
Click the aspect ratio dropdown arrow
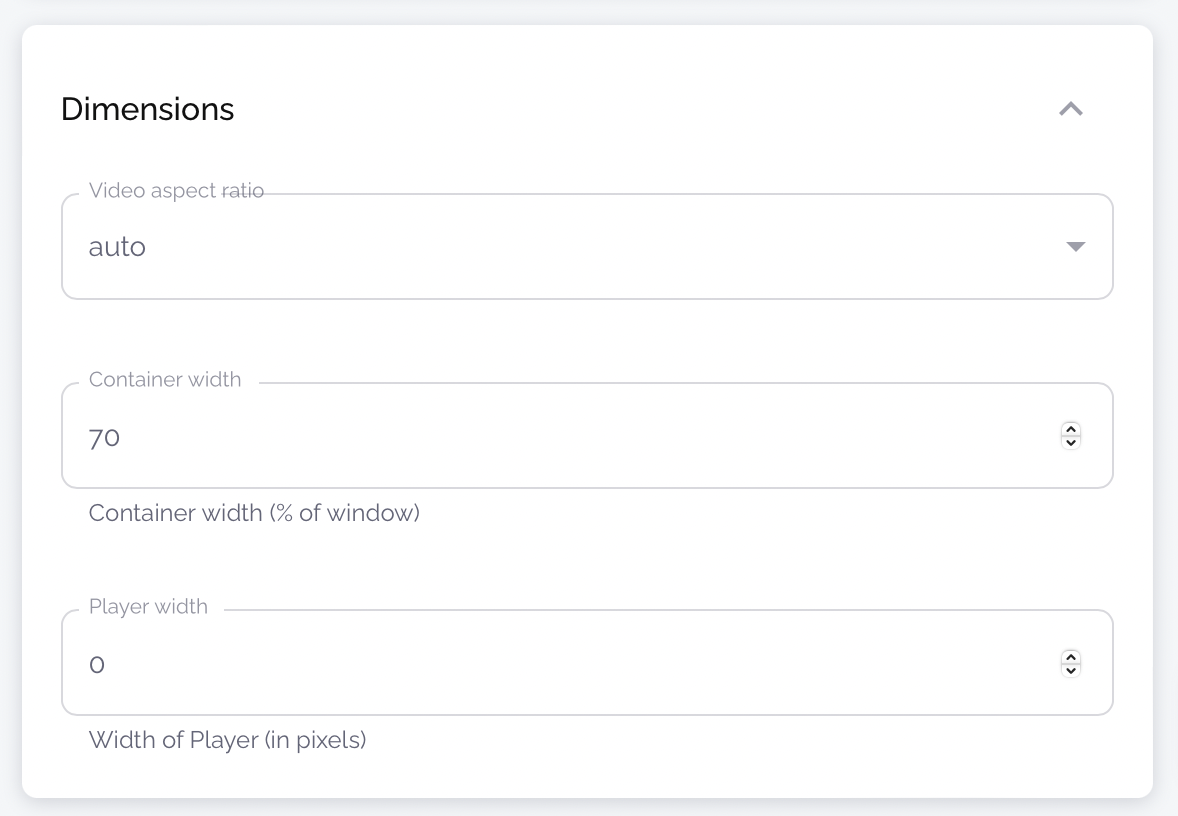[x=1076, y=247]
